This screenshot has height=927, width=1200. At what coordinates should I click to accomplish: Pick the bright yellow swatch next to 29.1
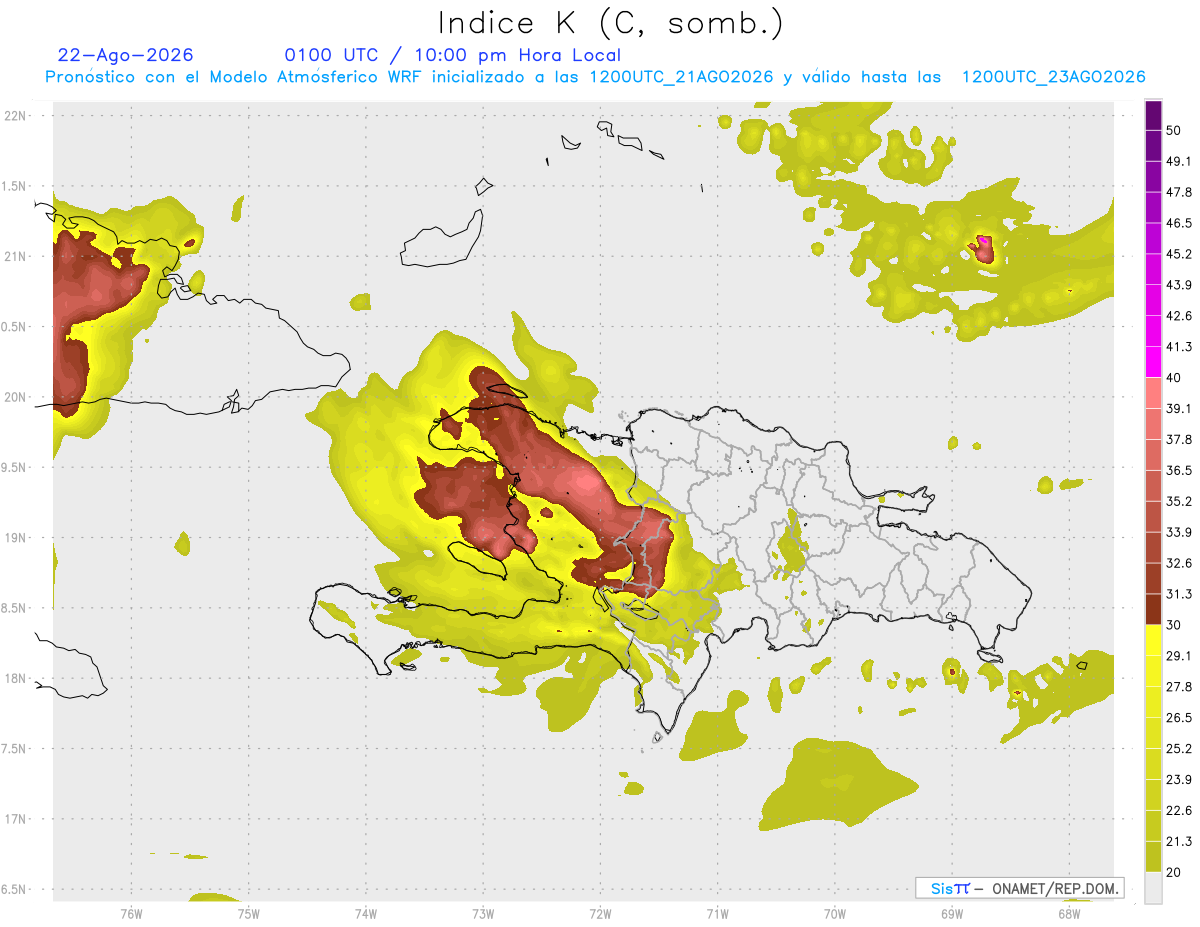(1153, 641)
